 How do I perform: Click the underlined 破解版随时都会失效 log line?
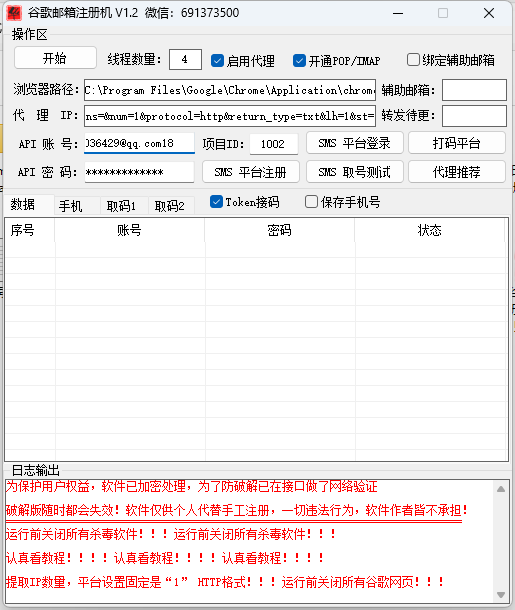tap(236, 510)
